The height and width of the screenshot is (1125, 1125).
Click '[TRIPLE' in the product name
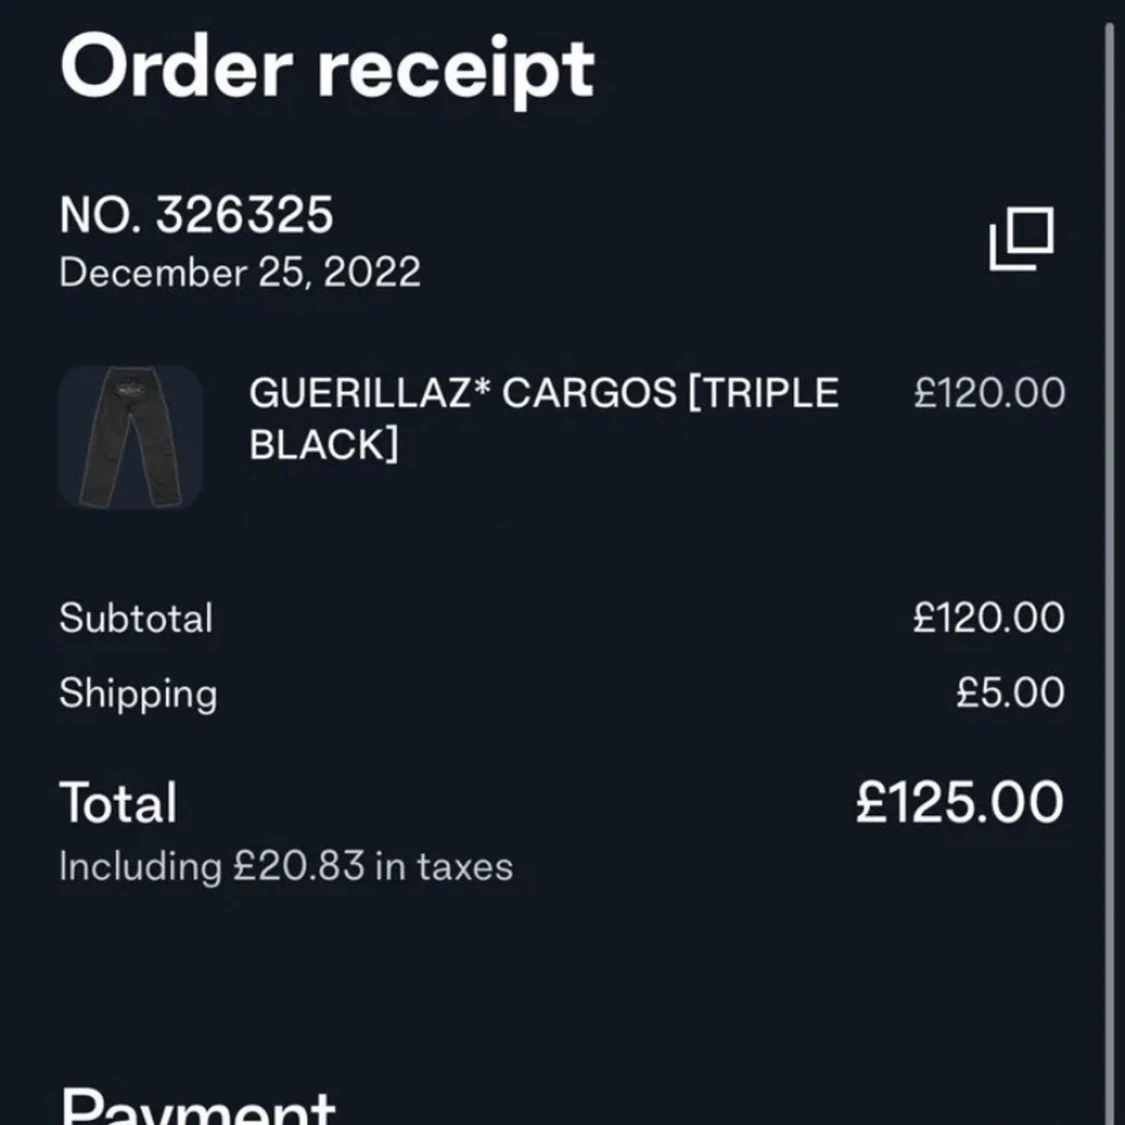tap(763, 393)
